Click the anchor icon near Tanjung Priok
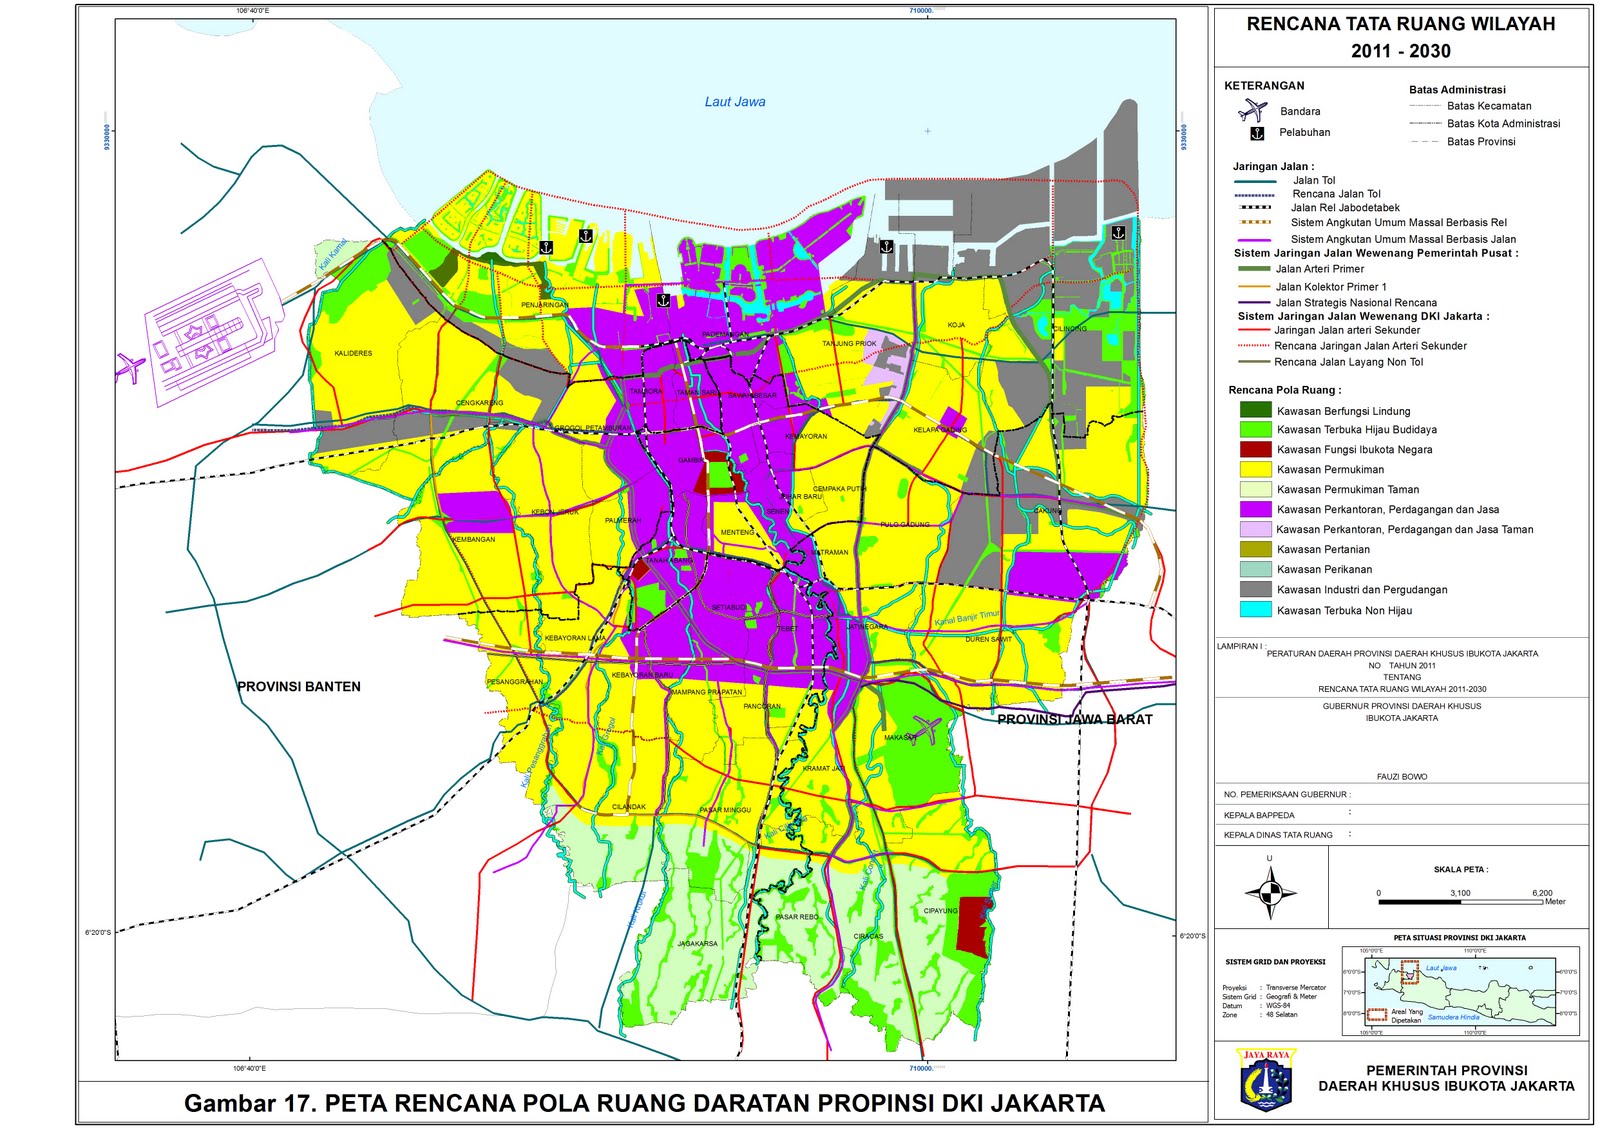 point(886,246)
